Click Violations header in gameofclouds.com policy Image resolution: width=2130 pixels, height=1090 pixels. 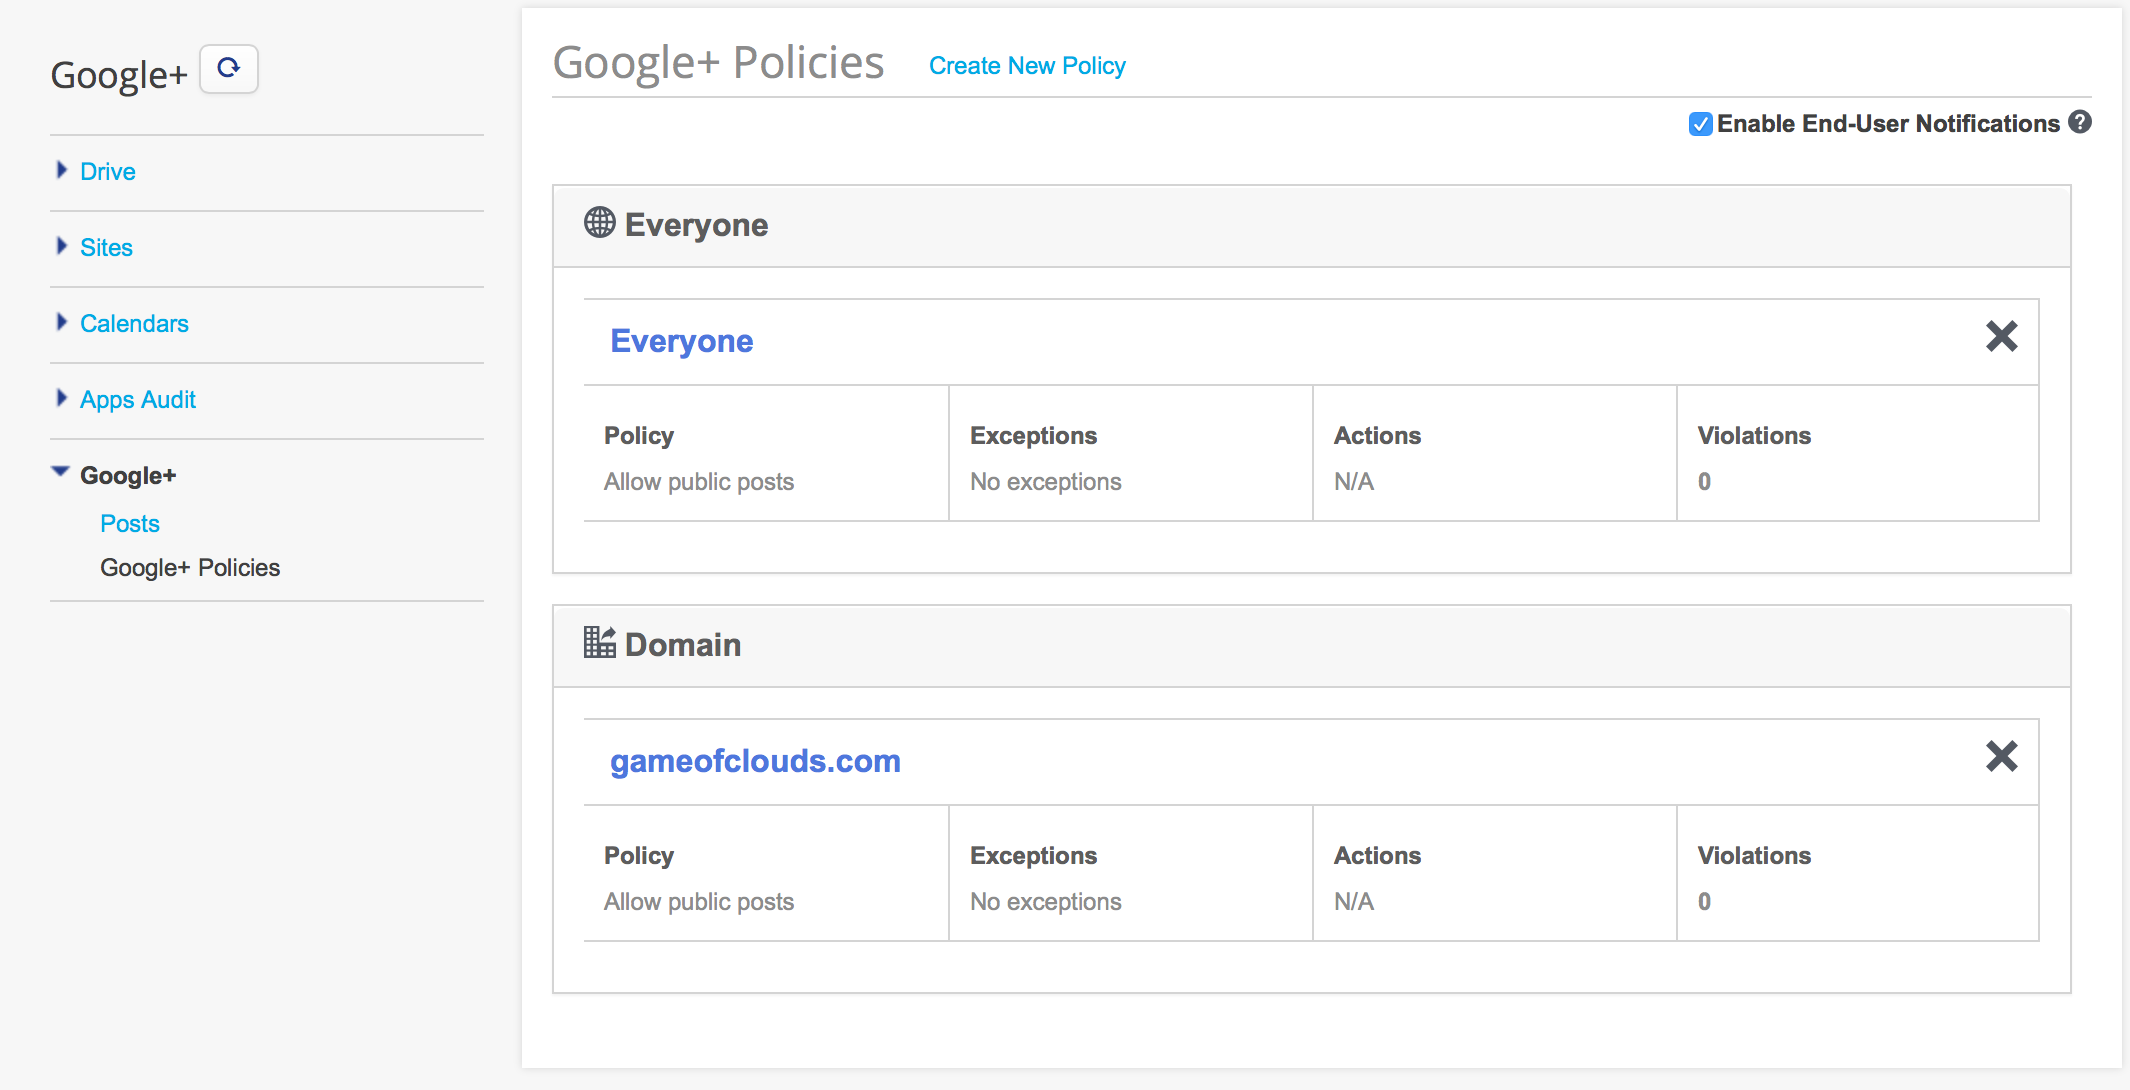[1755, 856]
